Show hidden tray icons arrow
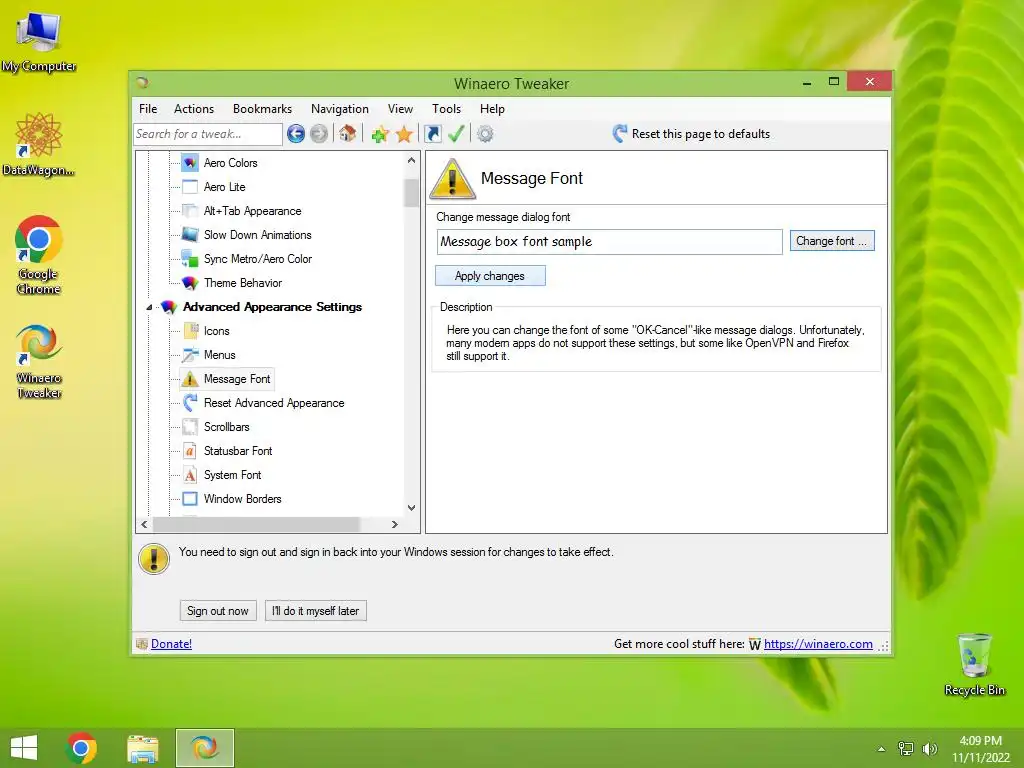1024x768 pixels. pos(882,749)
